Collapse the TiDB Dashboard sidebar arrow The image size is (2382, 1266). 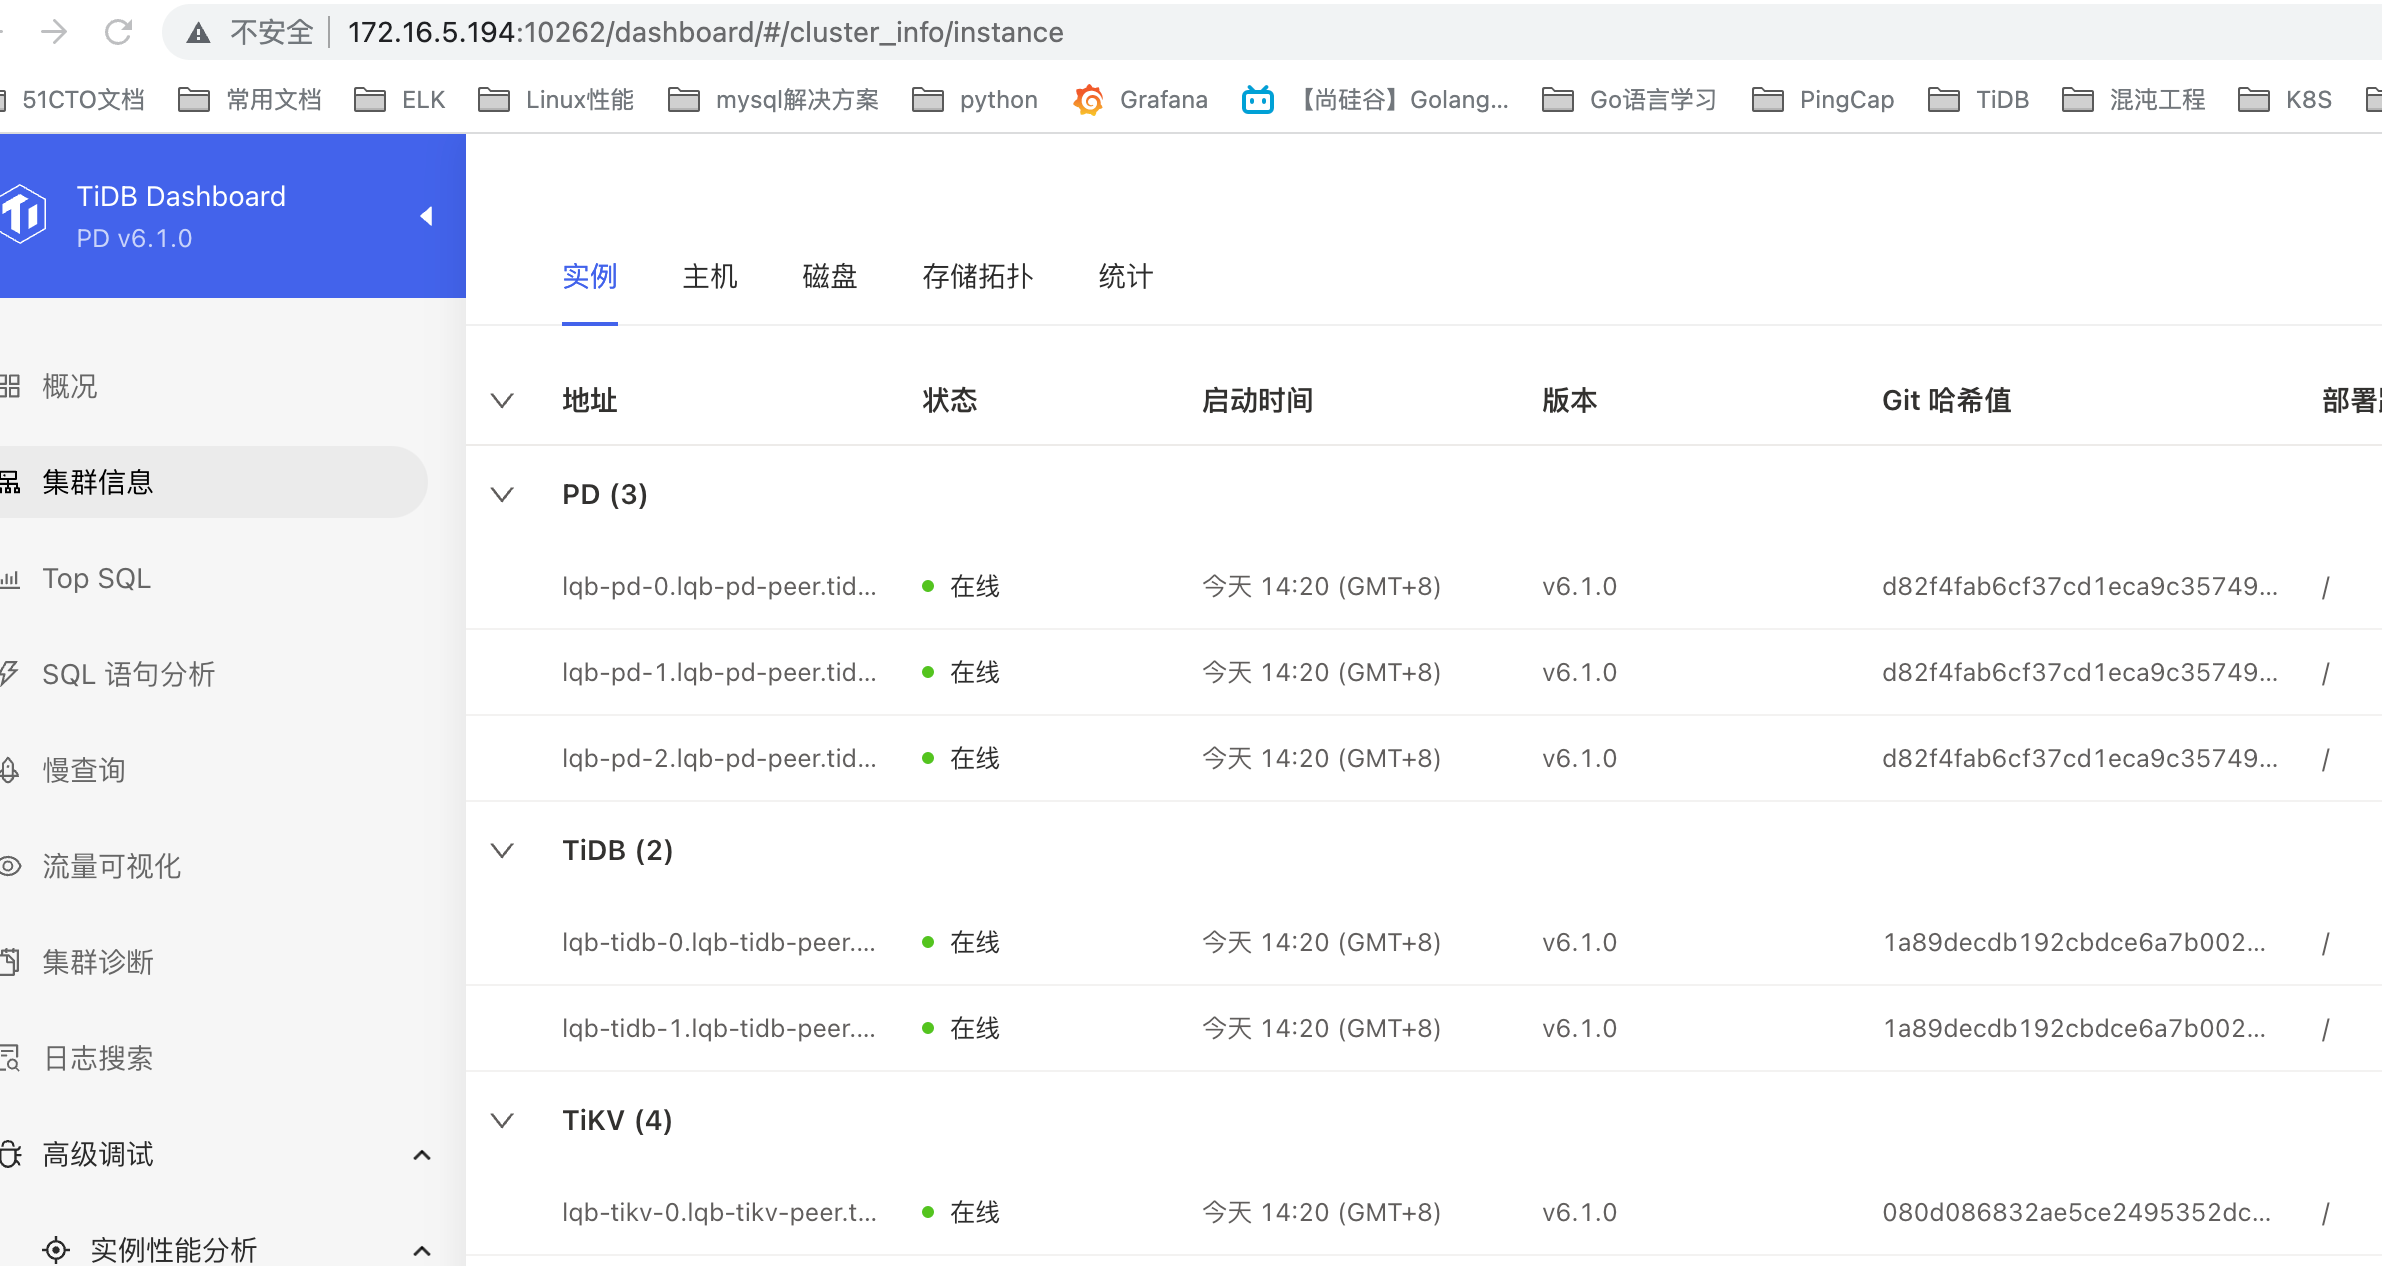[x=426, y=216]
